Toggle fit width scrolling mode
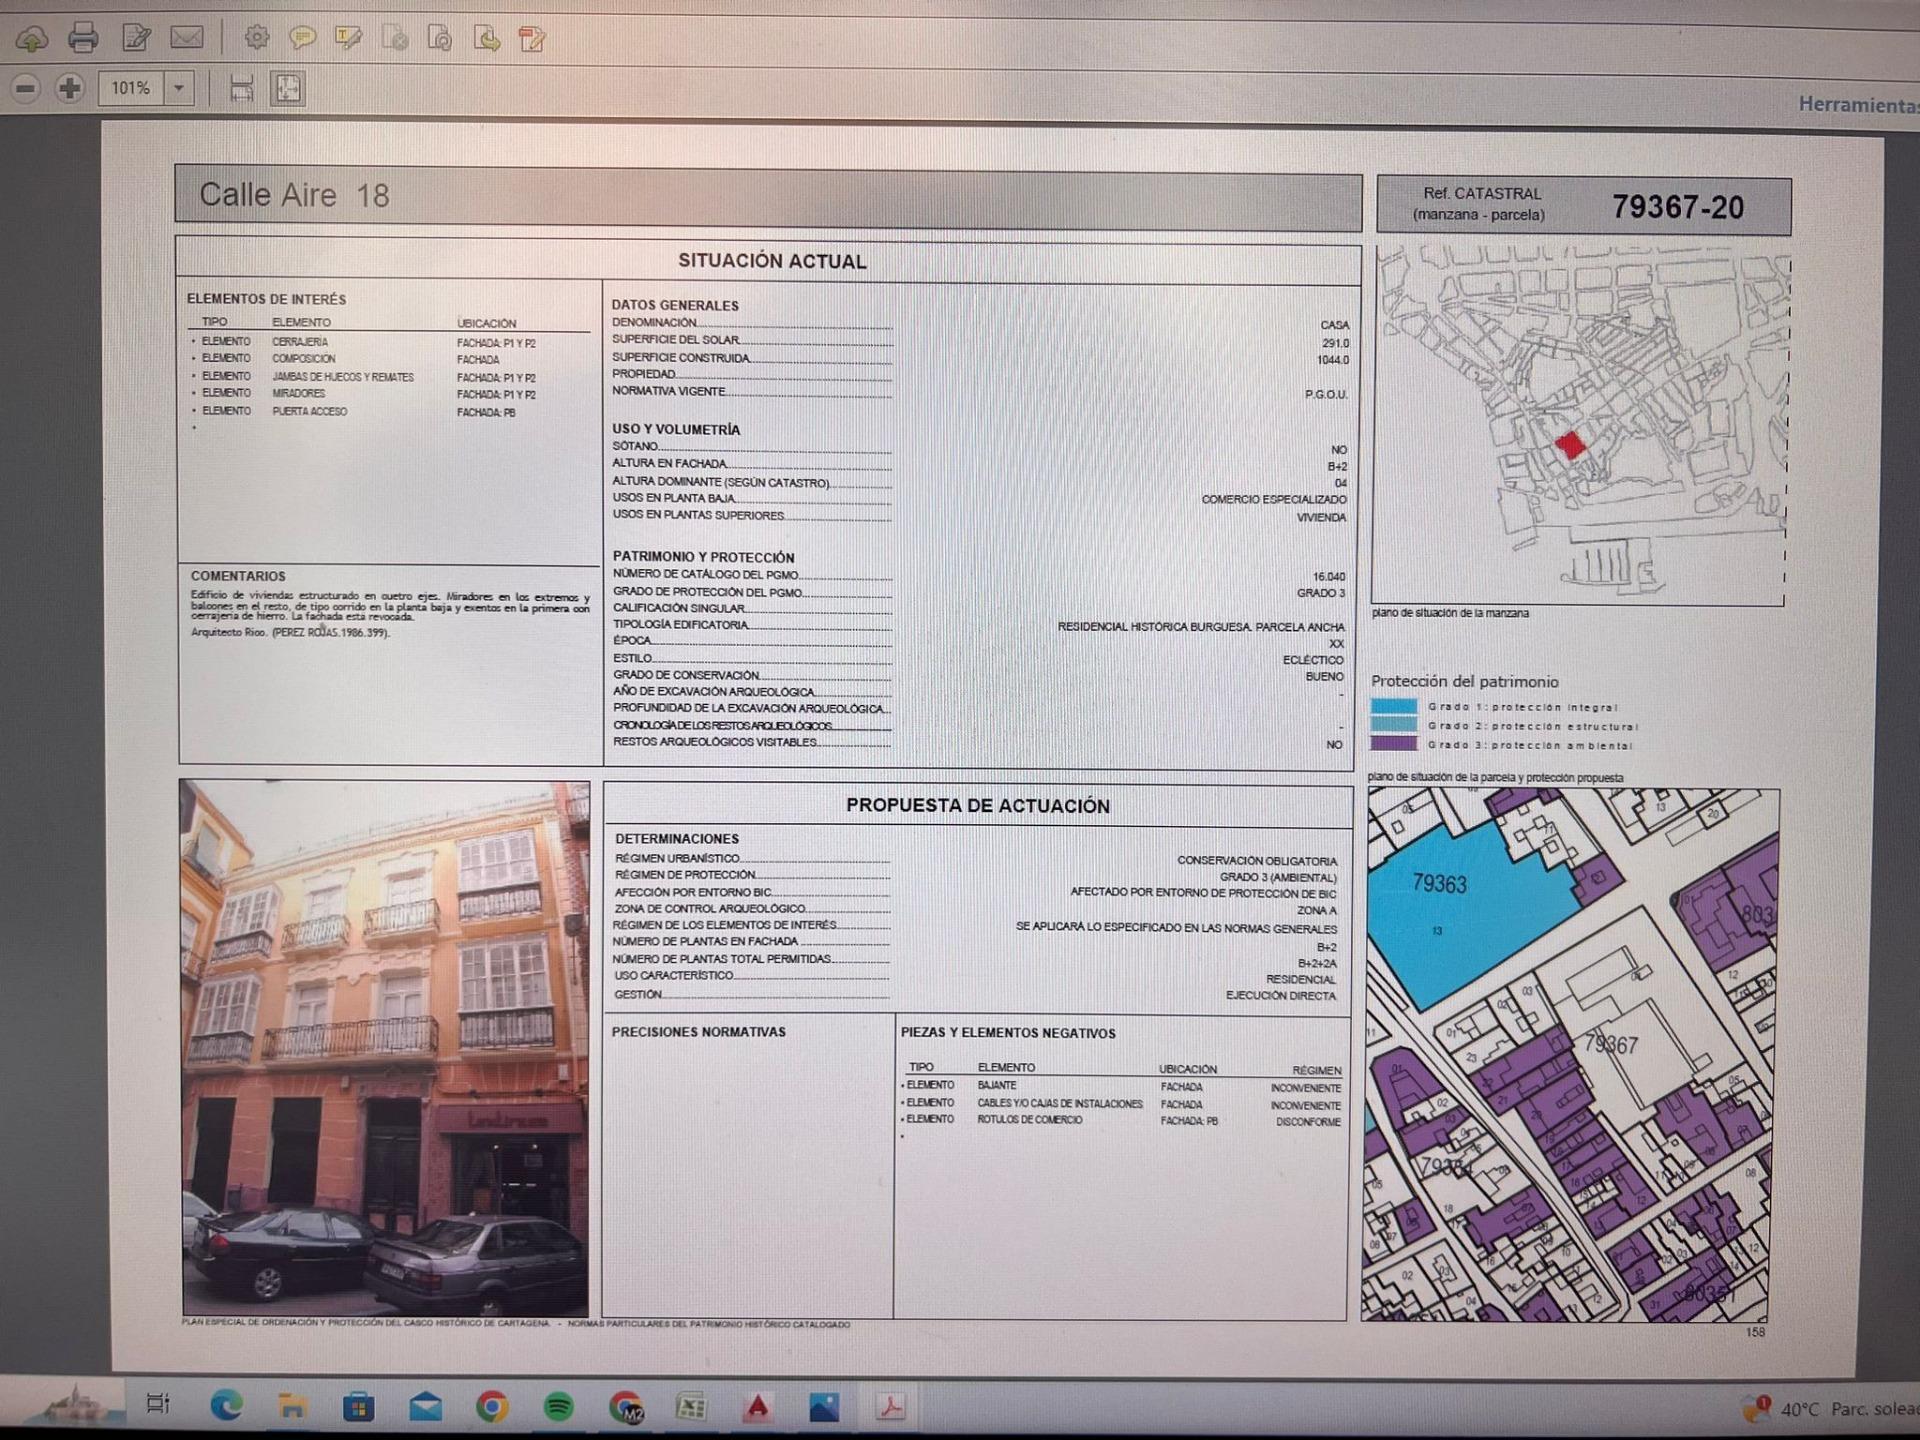Image resolution: width=1920 pixels, height=1440 pixels. point(241,88)
